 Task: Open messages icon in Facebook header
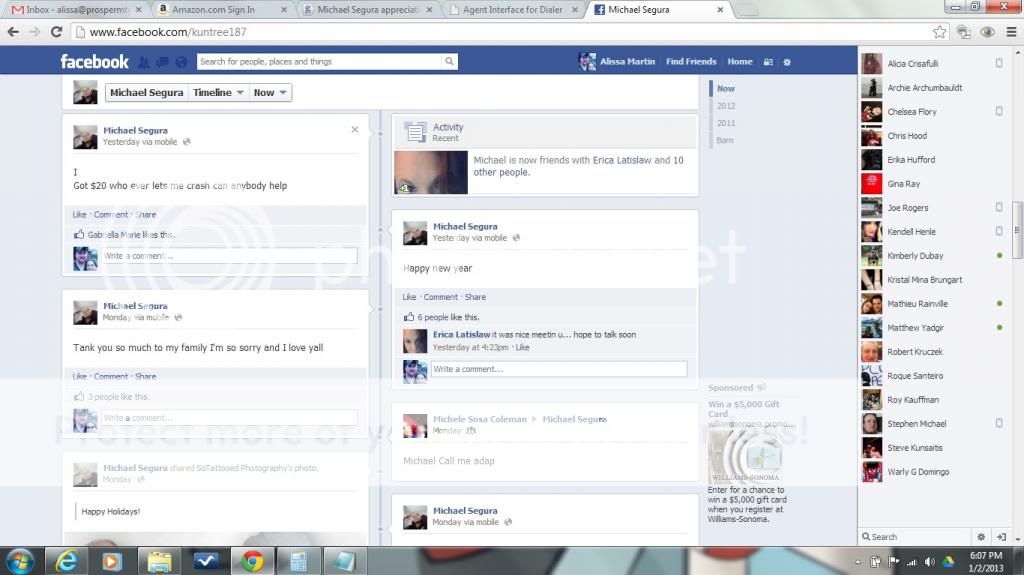pos(163,62)
